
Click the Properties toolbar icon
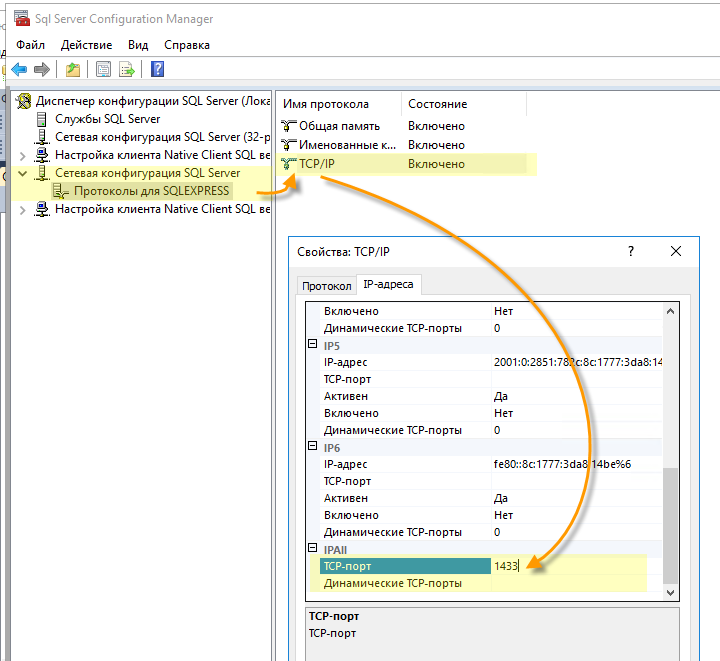[x=103, y=69]
